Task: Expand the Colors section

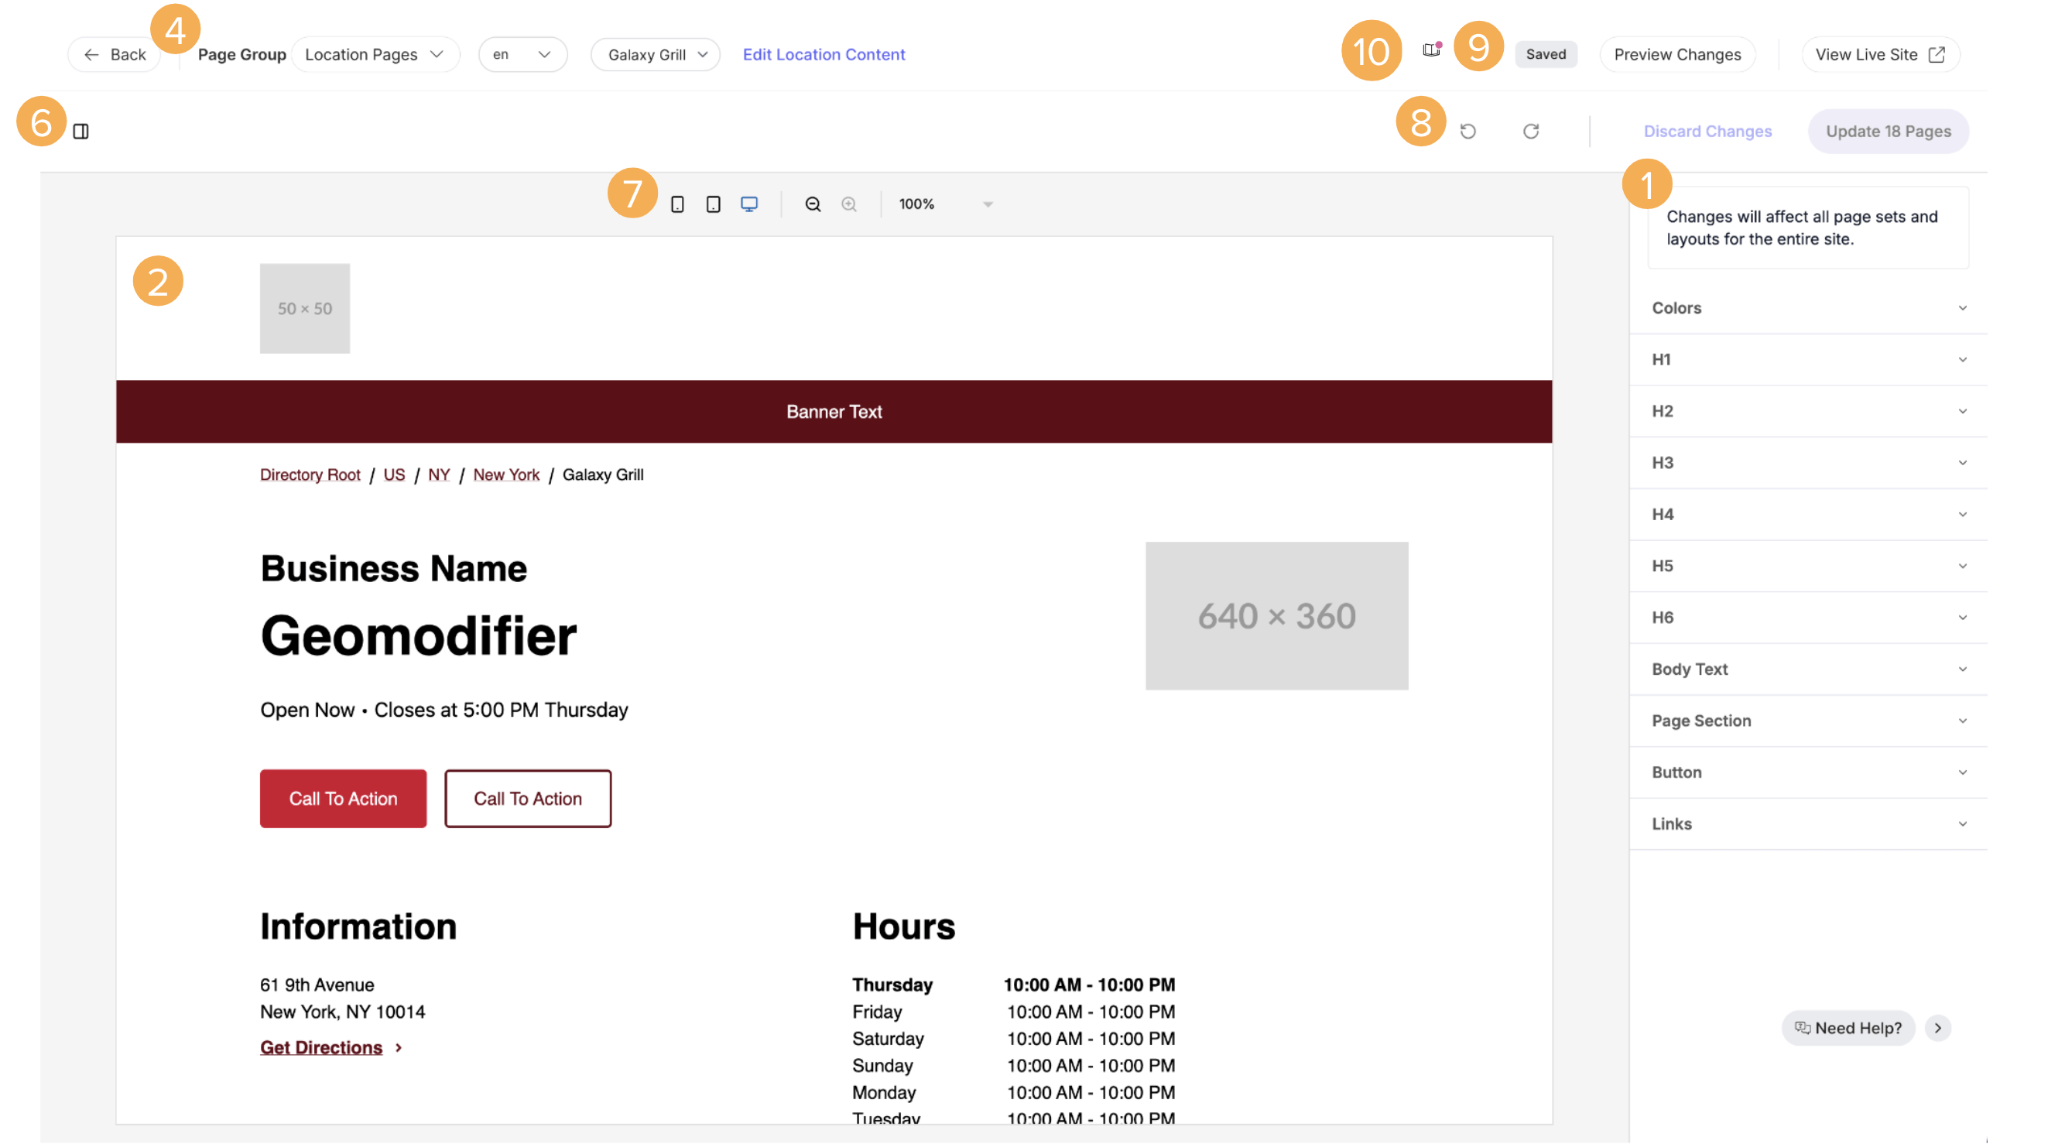Action: pos(1808,308)
